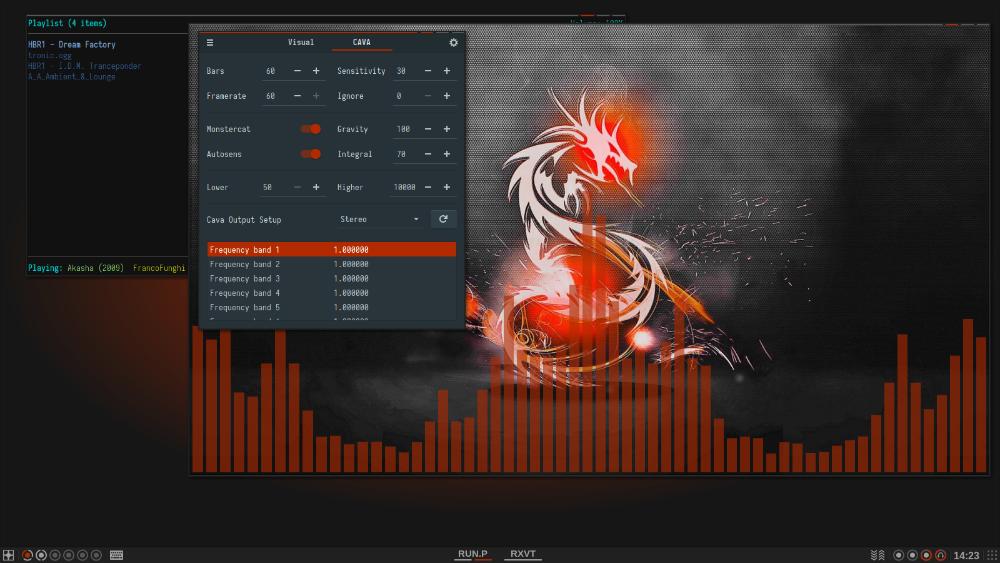The height and width of the screenshot is (563, 1000).
Task: Click the Playlist (4 items) header
Action: [x=67, y=23]
